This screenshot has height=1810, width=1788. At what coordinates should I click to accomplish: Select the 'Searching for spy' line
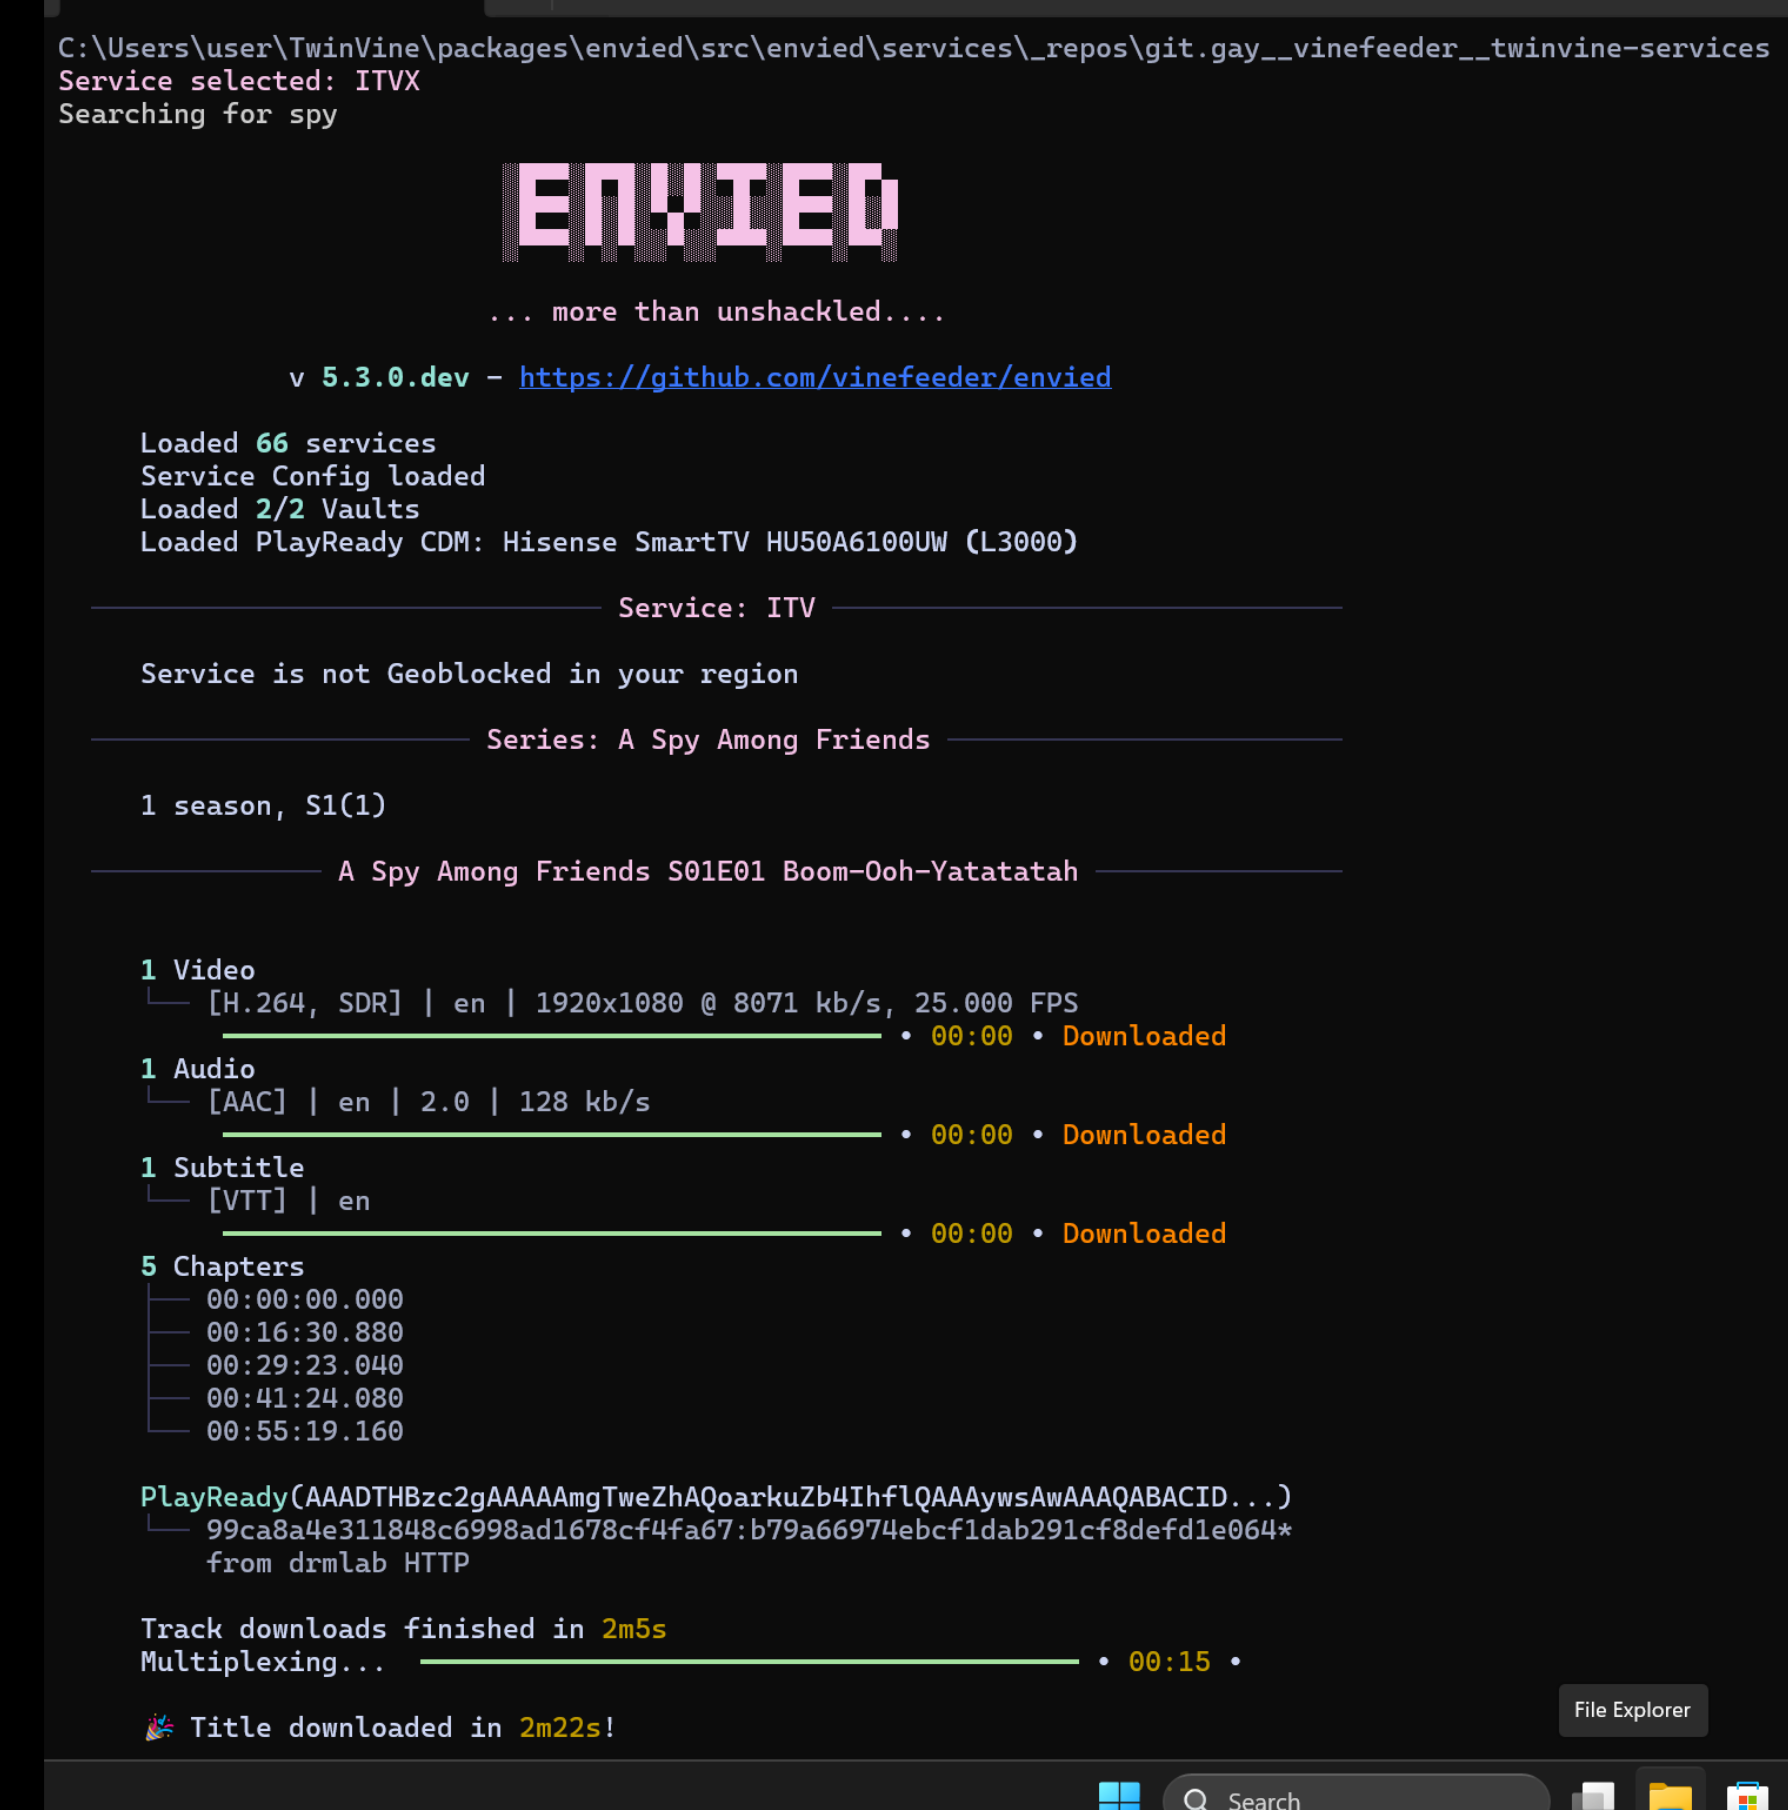(198, 114)
